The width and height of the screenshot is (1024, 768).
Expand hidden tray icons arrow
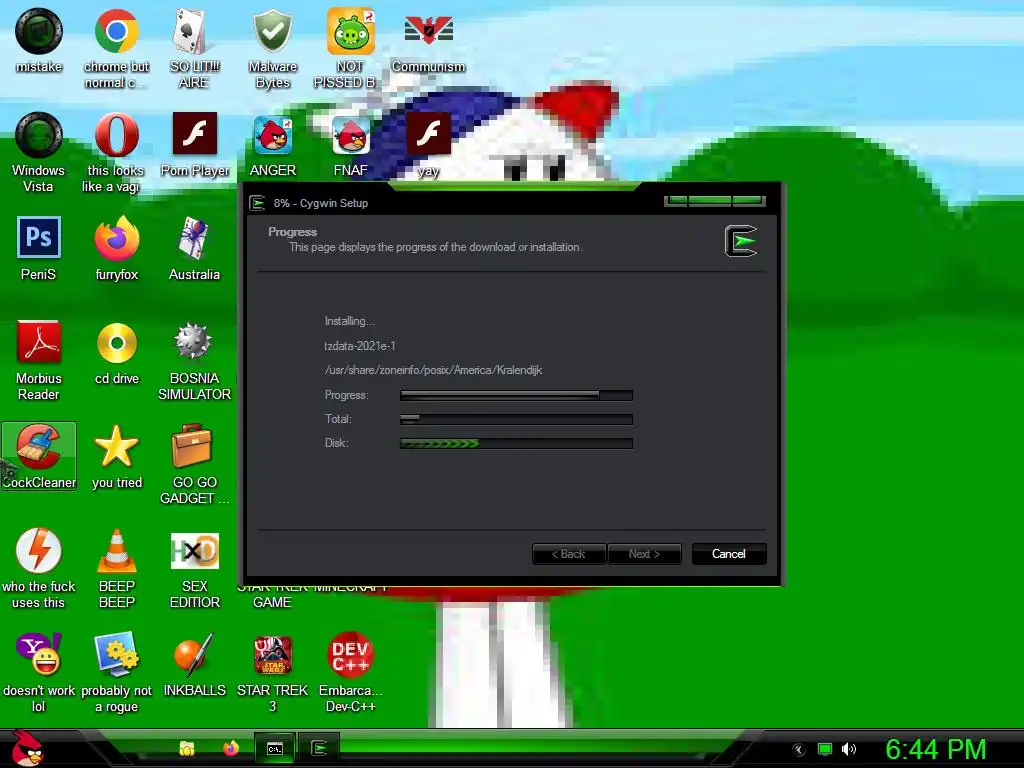point(799,750)
